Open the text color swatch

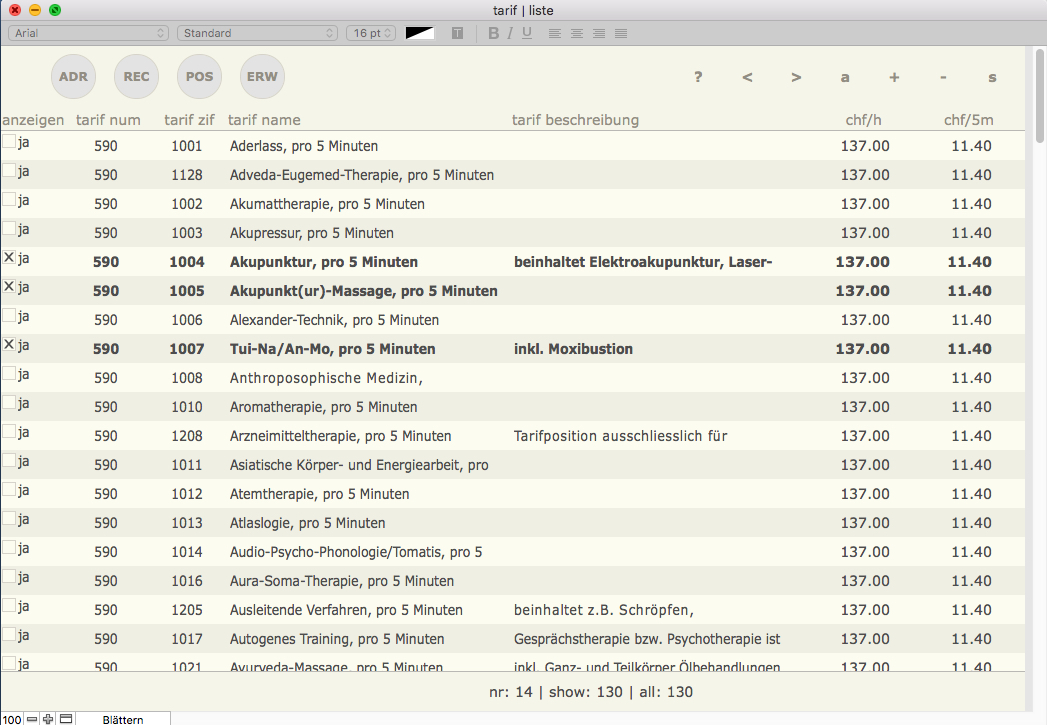click(x=420, y=33)
